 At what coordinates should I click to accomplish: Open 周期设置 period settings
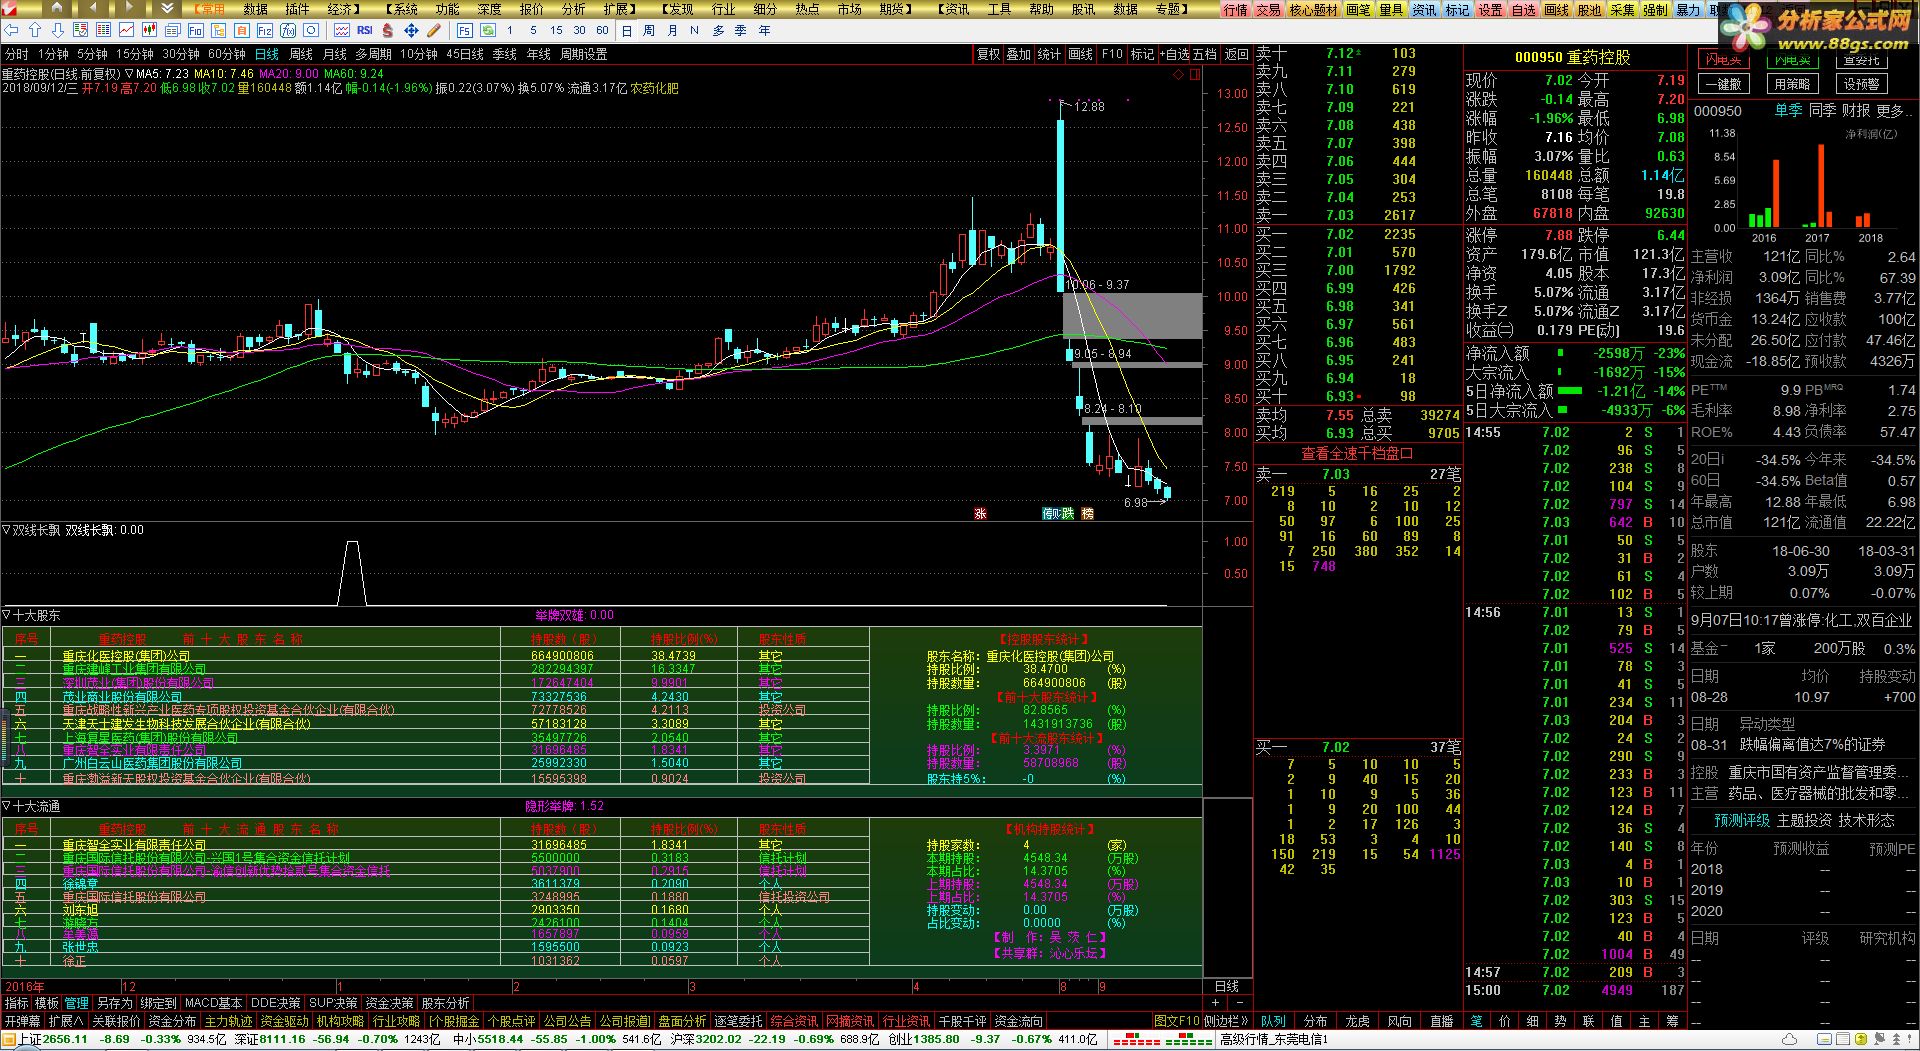pos(583,54)
